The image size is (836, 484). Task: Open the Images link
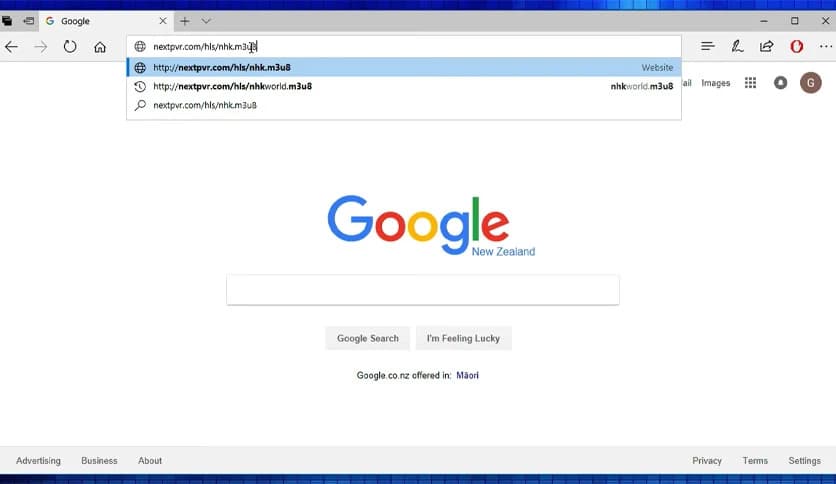(x=716, y=83)
